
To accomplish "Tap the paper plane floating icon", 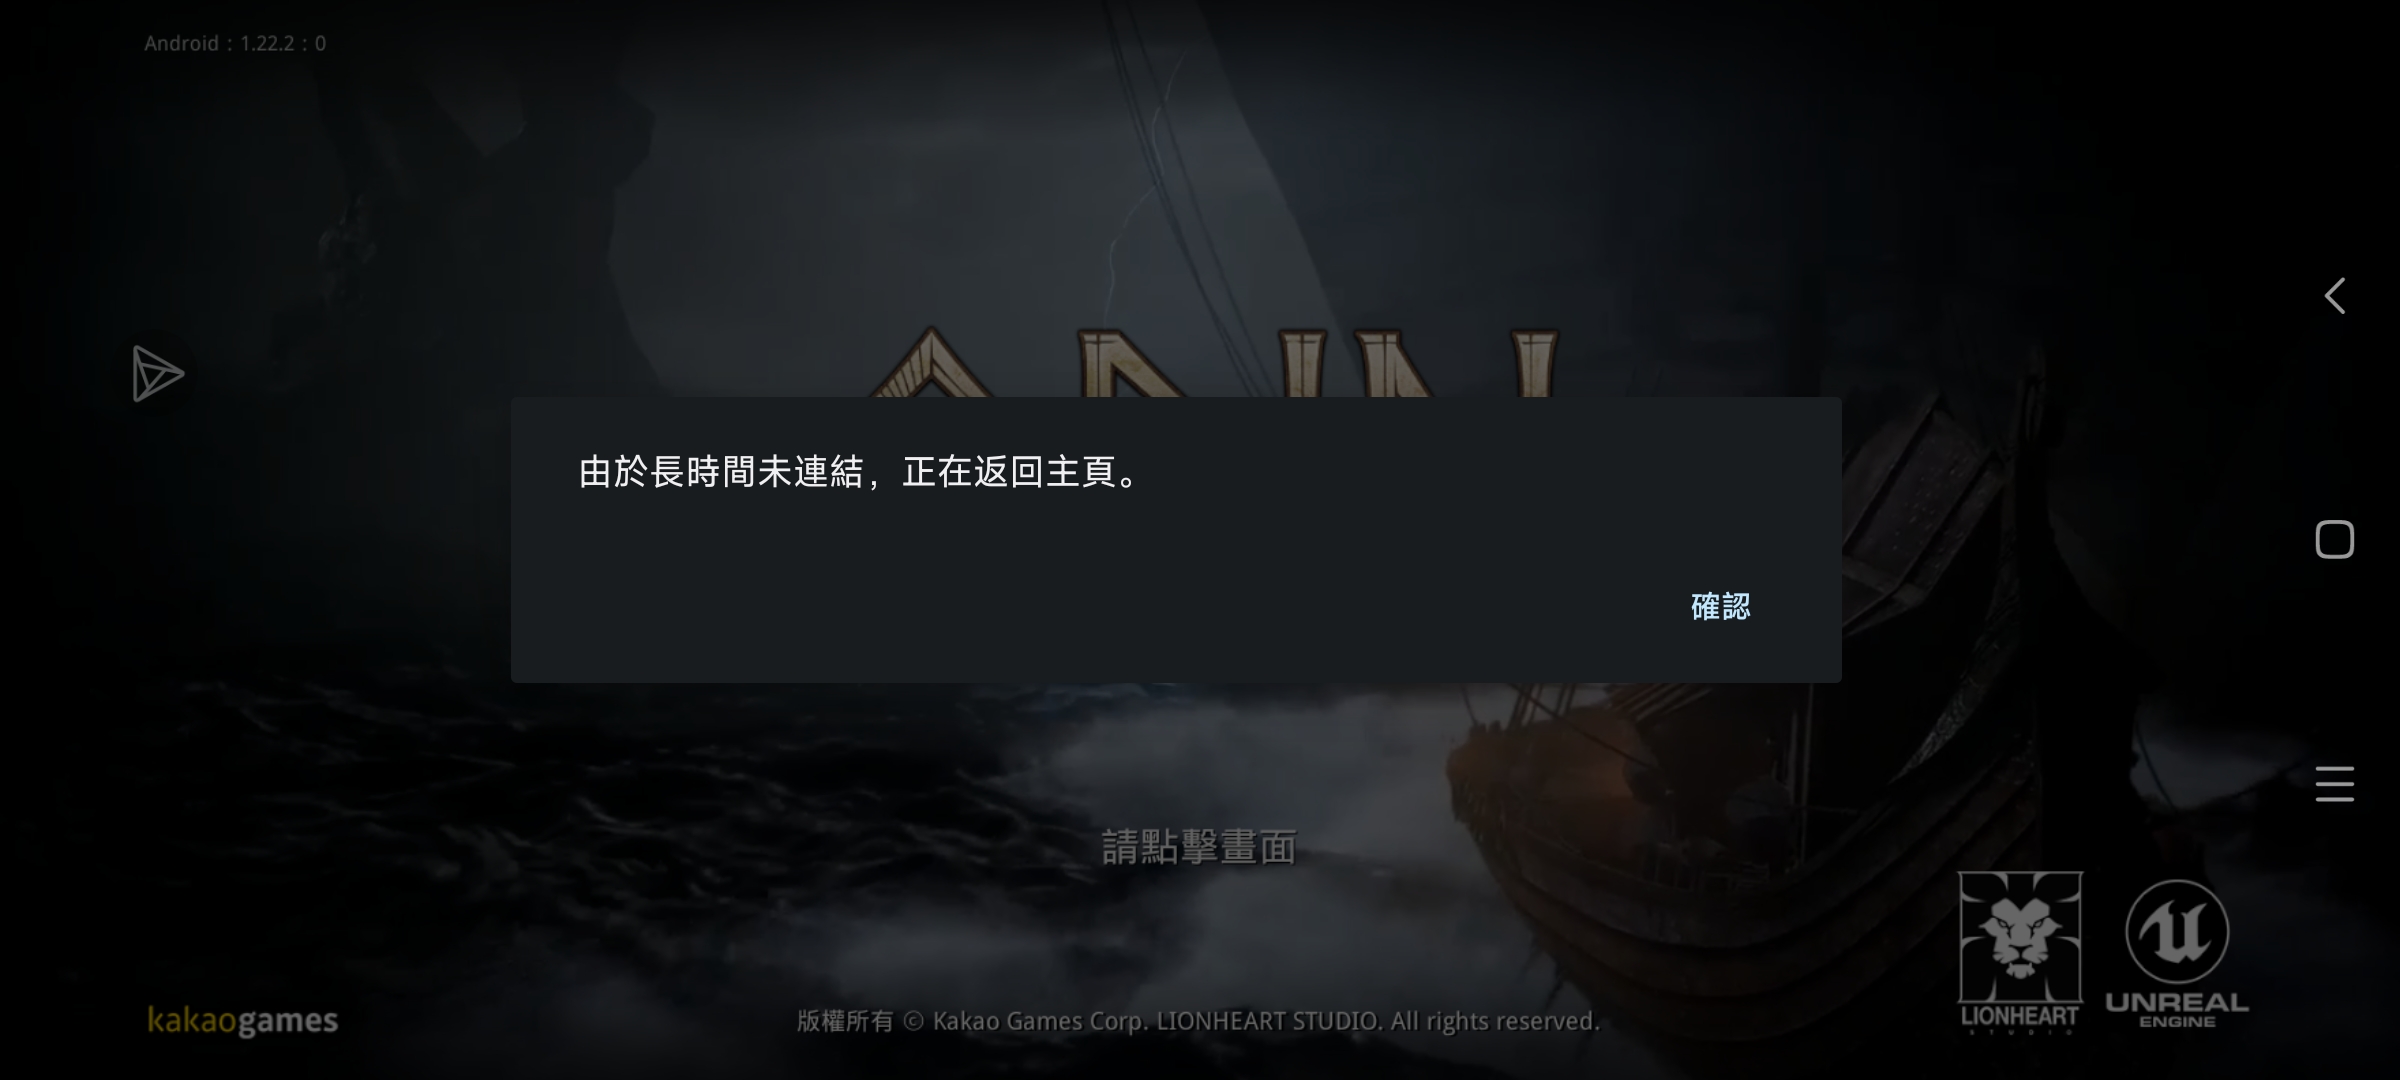I will 157,374.
